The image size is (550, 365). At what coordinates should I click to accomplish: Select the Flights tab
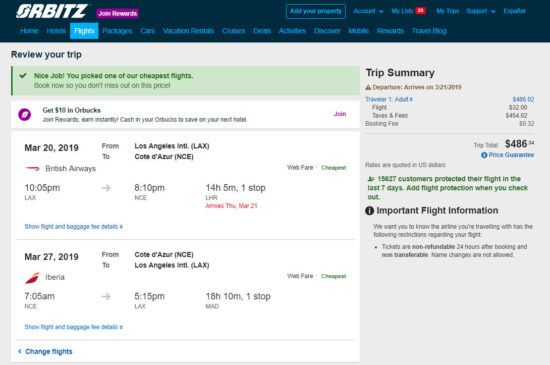coord(84,31)
